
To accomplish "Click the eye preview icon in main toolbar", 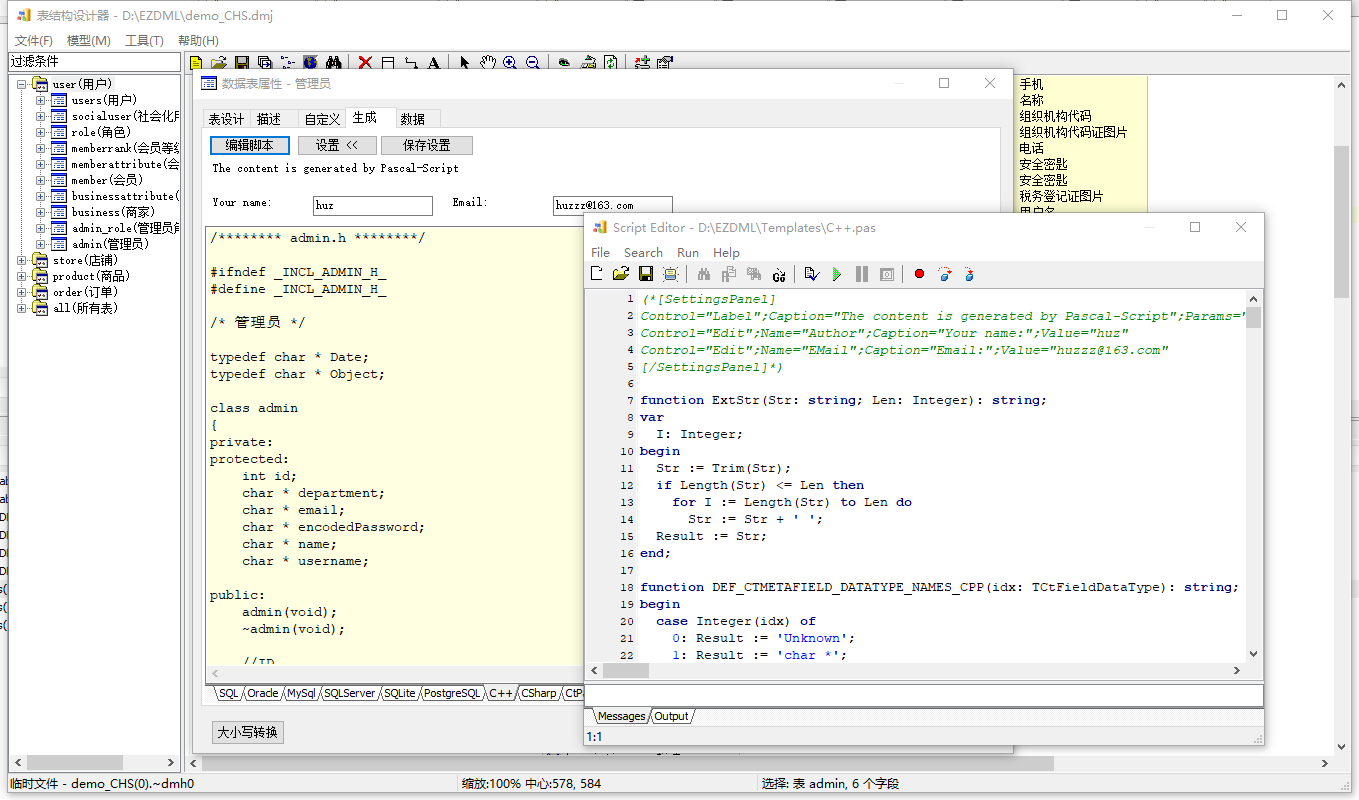I will [x=564, y=62].
